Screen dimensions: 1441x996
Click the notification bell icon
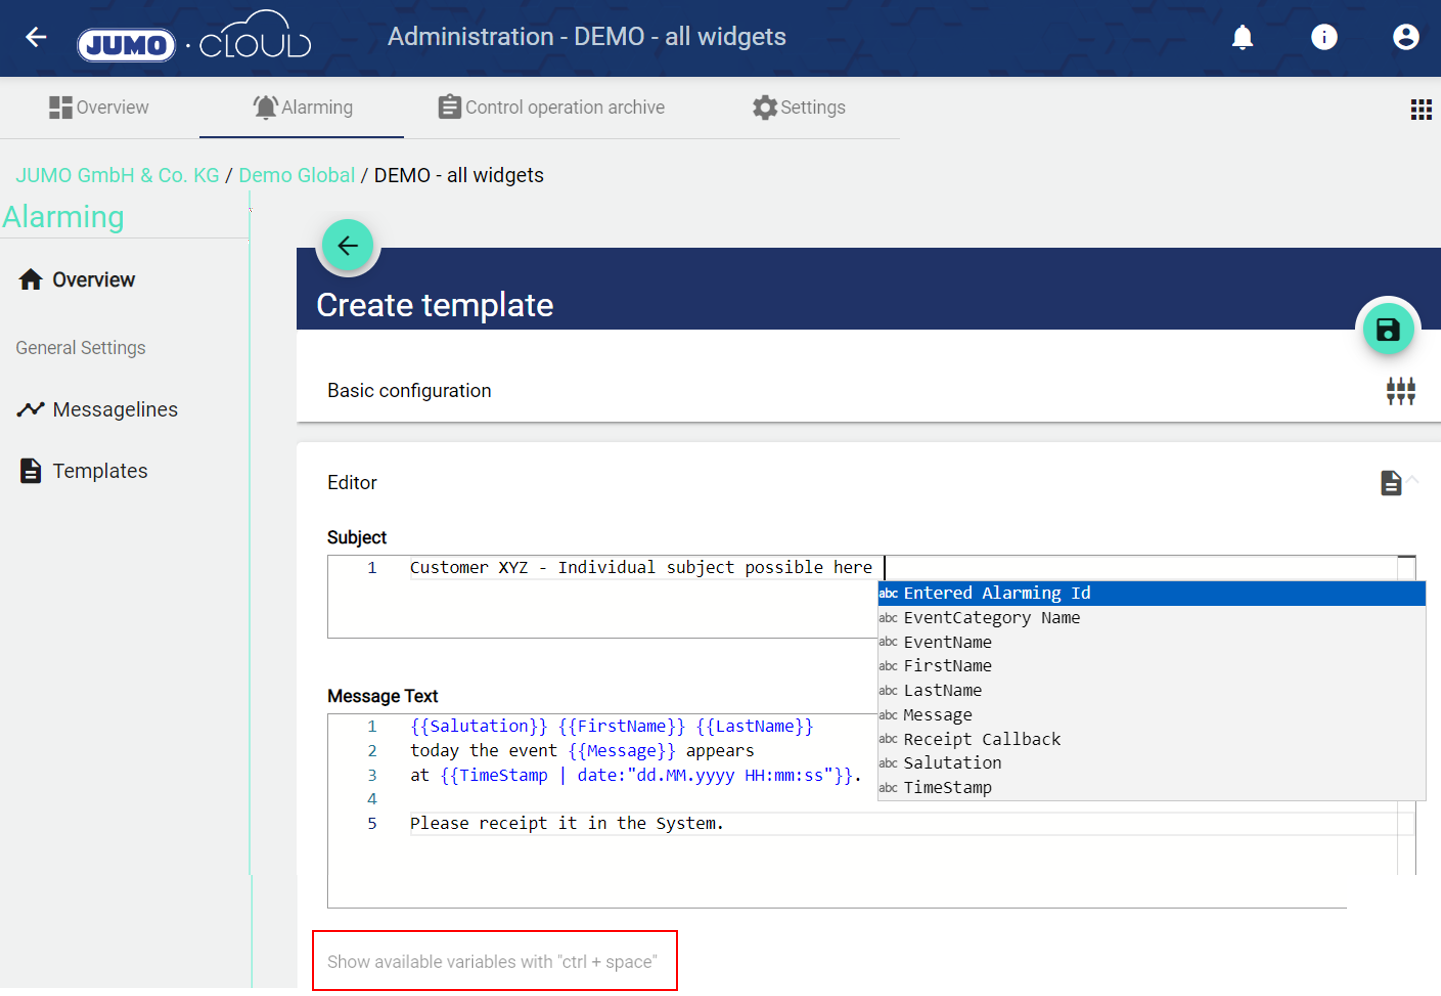pyautogui.click(x=1242, y=38)
